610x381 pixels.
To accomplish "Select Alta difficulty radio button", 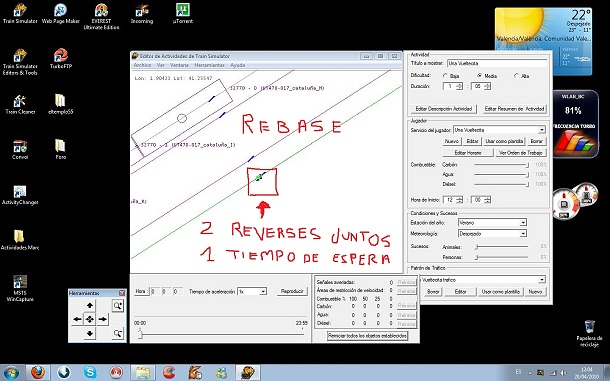I will (x=517, y=75).
